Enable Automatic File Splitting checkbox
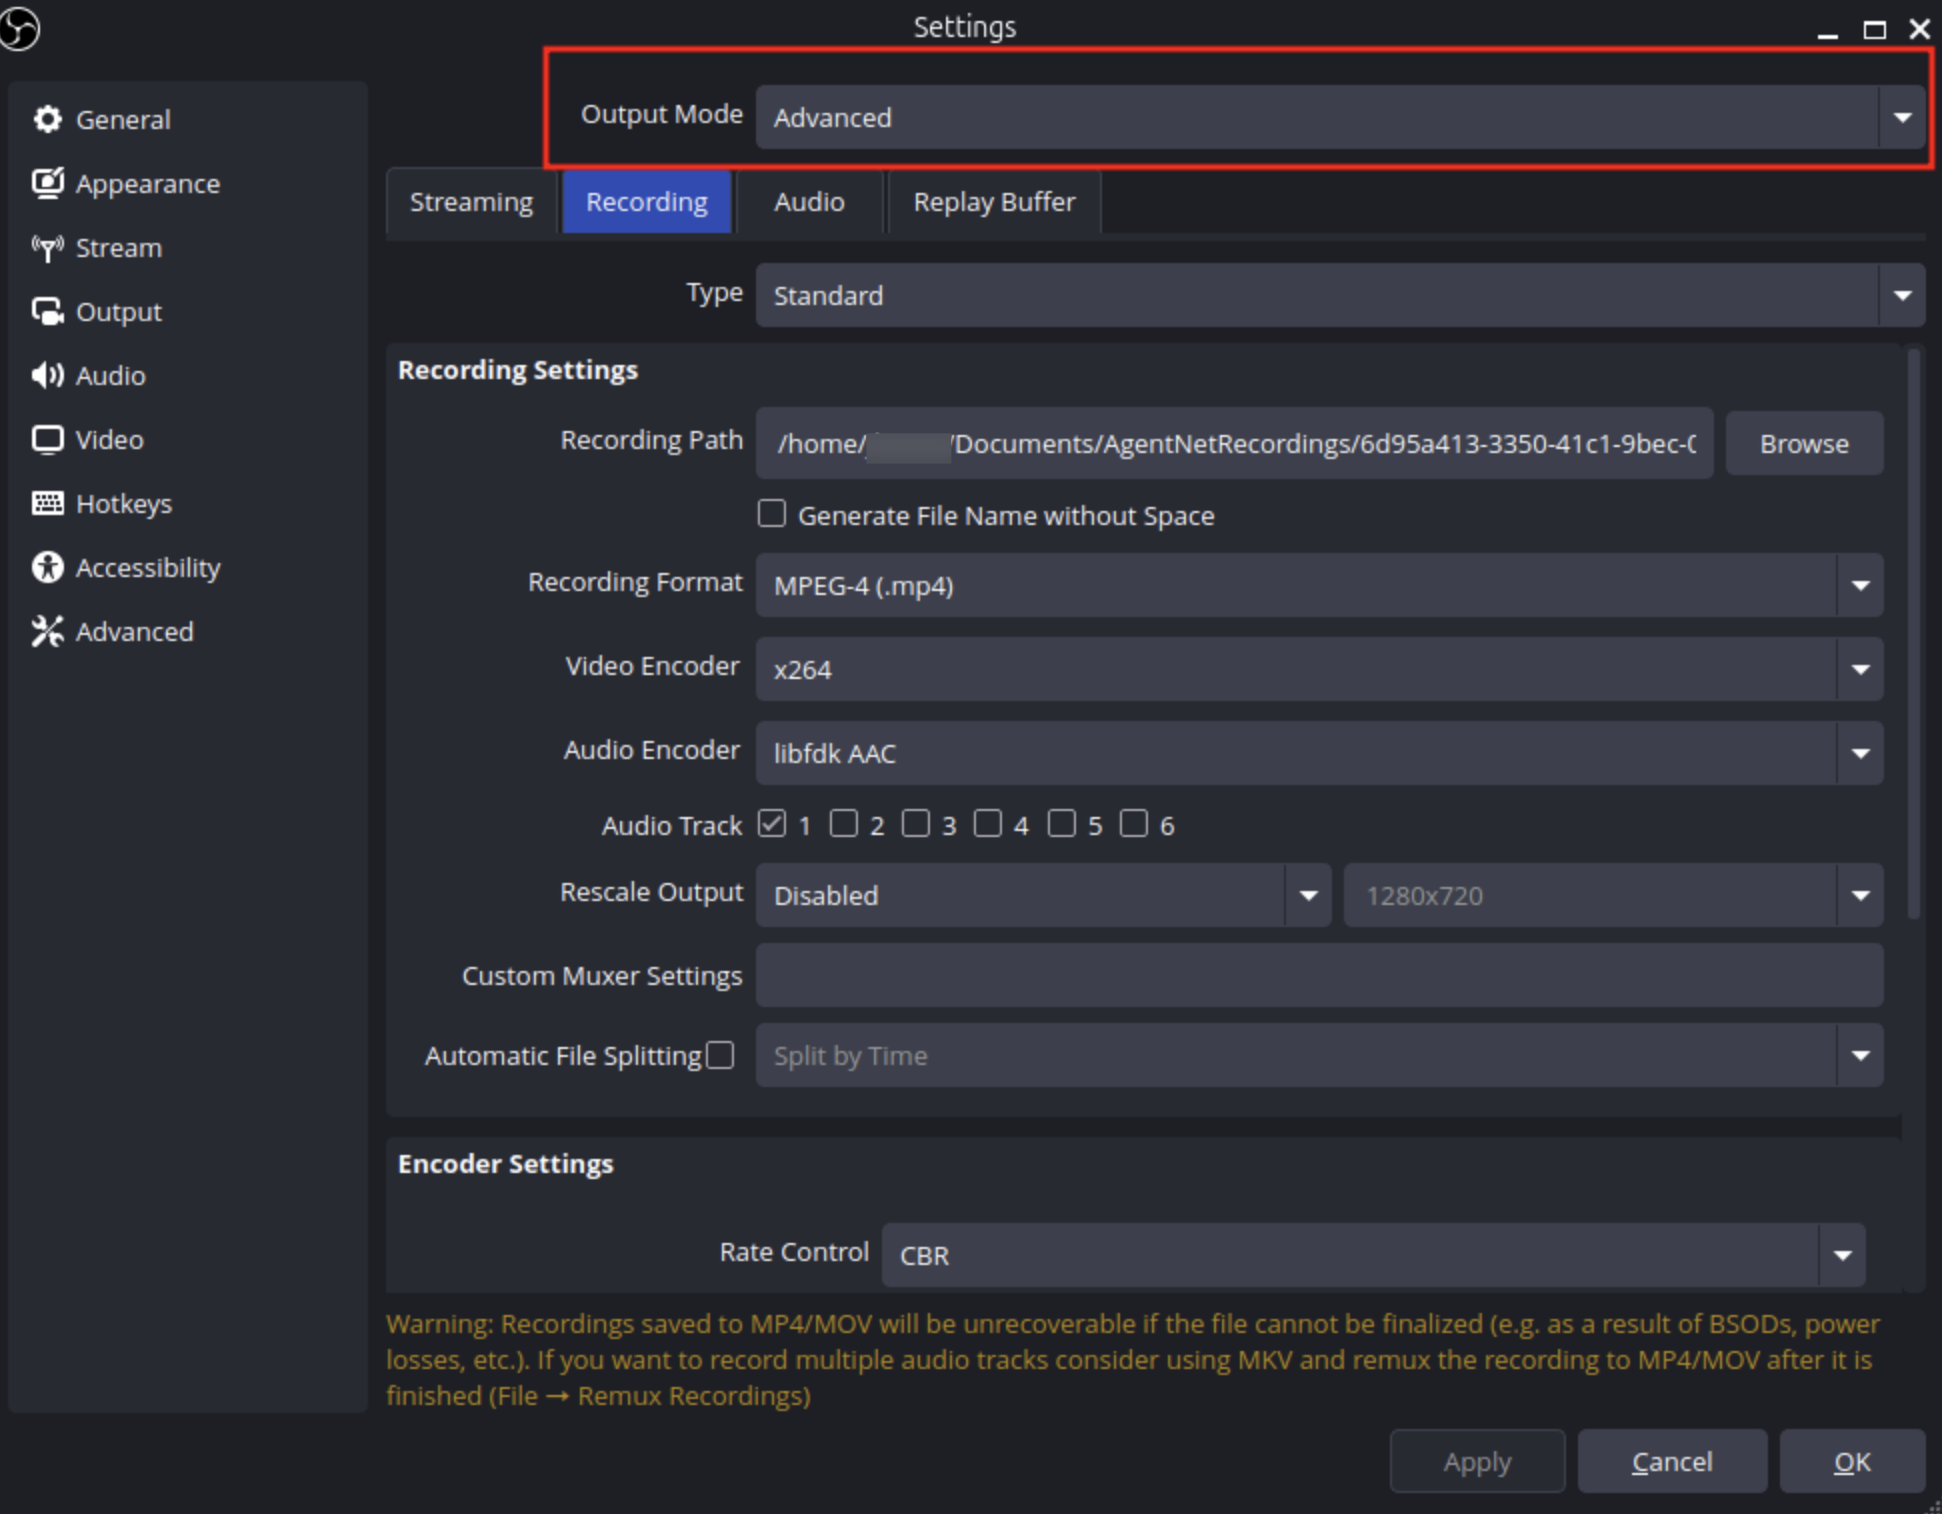 tap(720, 1055)
